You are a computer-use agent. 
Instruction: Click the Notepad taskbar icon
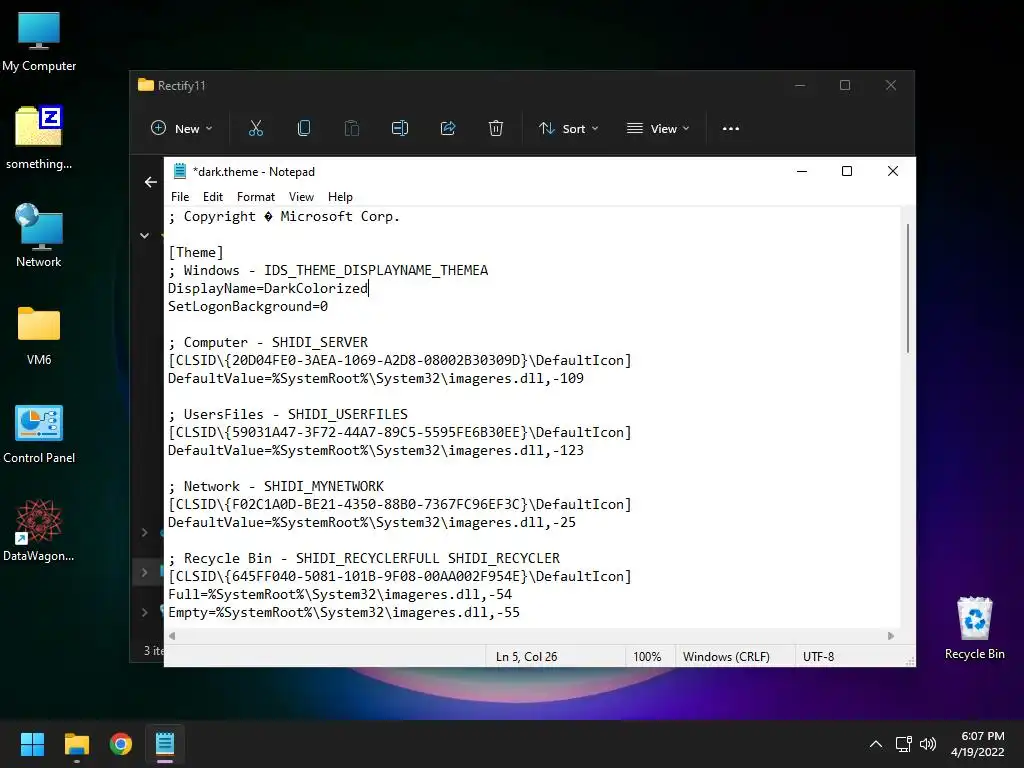coord(165,744)
